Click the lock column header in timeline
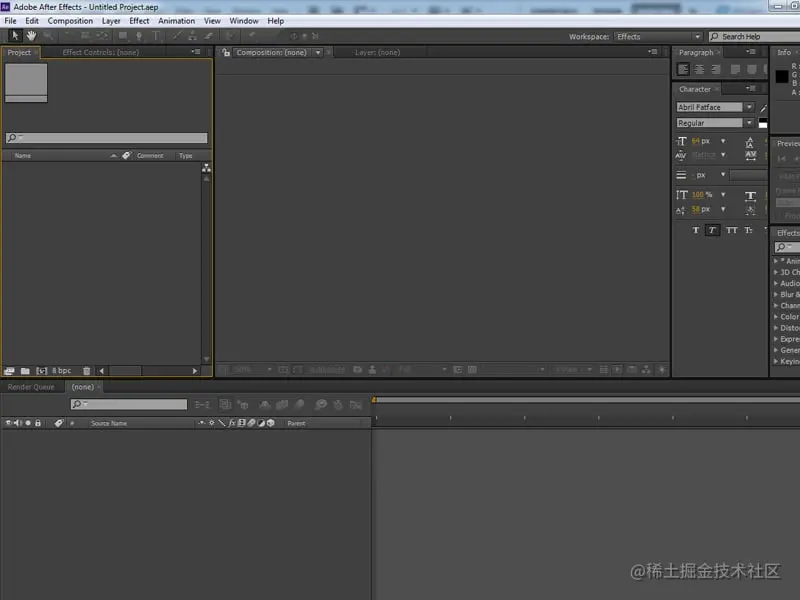The image size is (800, 600). click(38, 423)
